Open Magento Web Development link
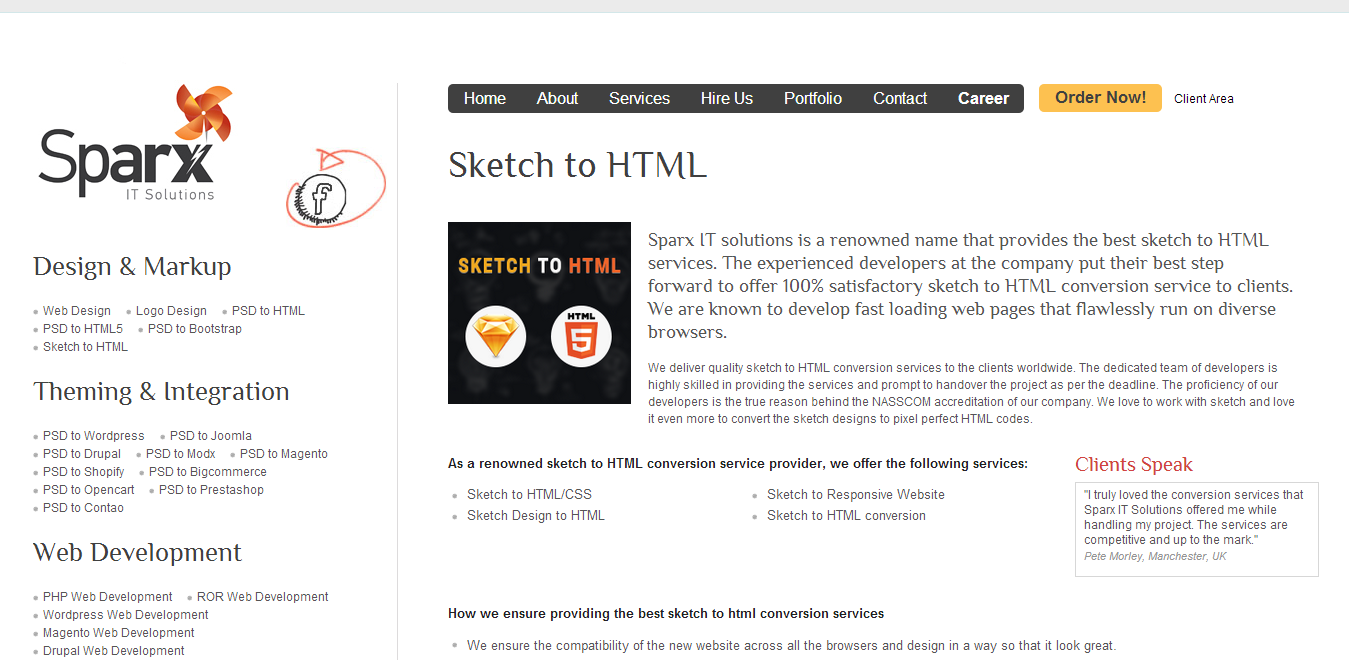 119,633
